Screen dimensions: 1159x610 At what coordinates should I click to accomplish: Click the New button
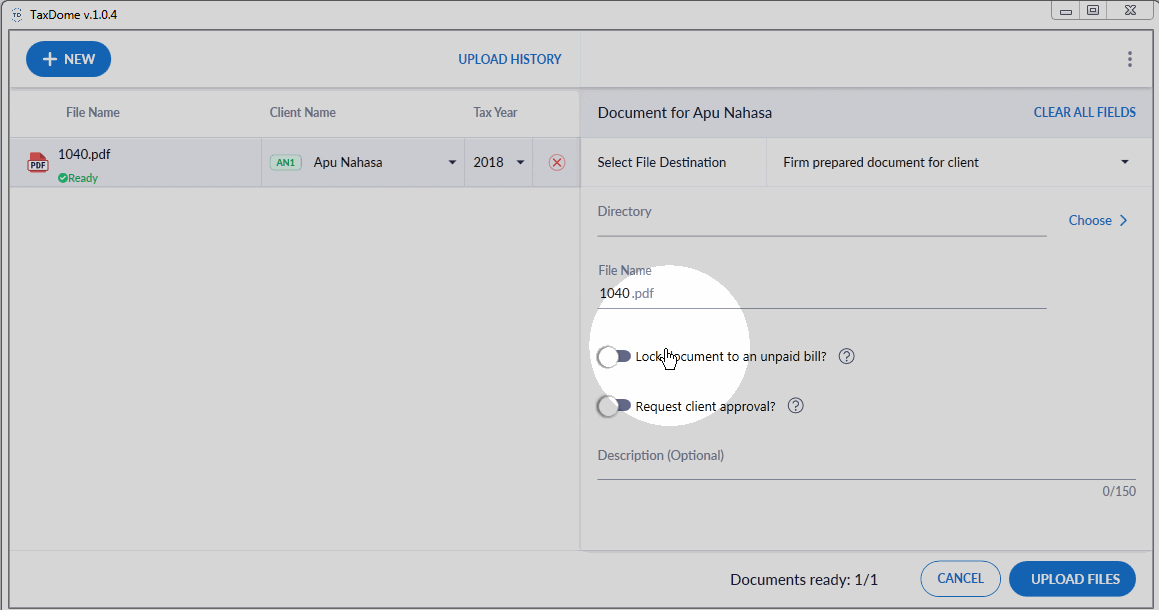coord(68,59)
